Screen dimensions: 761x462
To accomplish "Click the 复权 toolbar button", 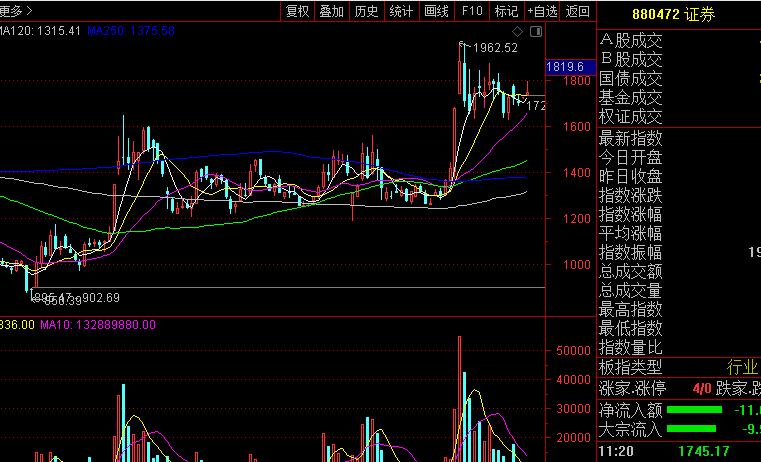I will (298, 11).
